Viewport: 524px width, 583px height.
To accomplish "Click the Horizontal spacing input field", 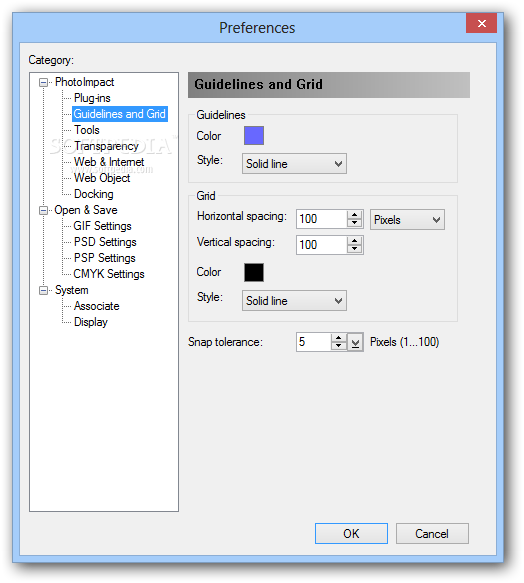I will [x=322, y=219].
